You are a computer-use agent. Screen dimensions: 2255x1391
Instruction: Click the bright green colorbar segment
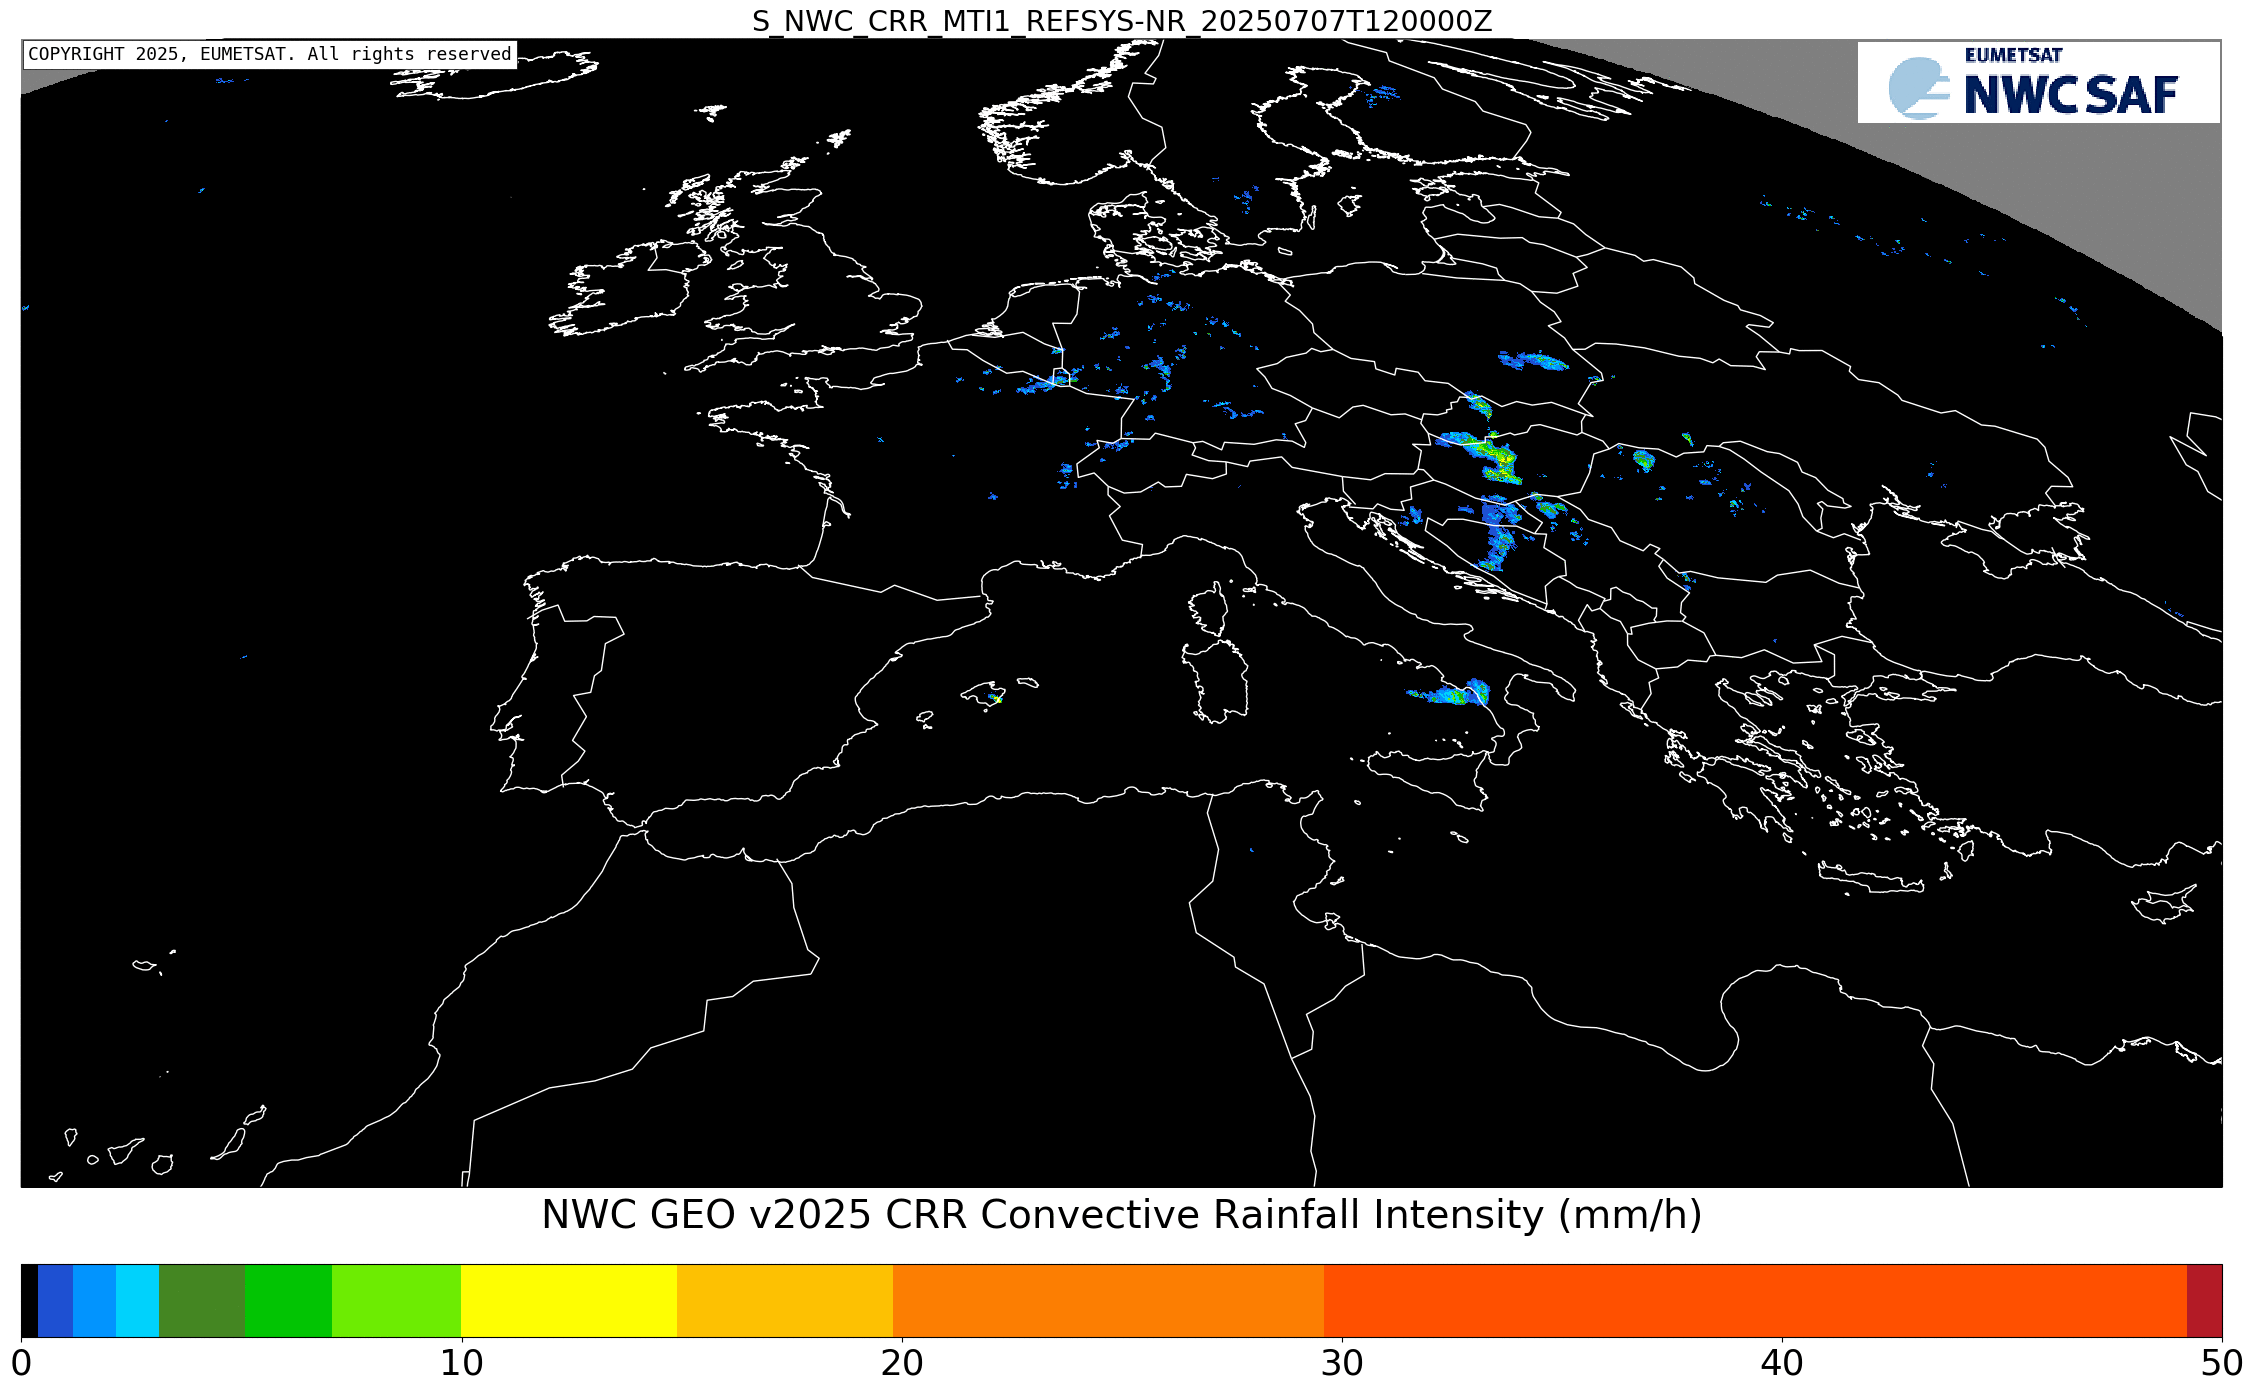[288, 1301]
